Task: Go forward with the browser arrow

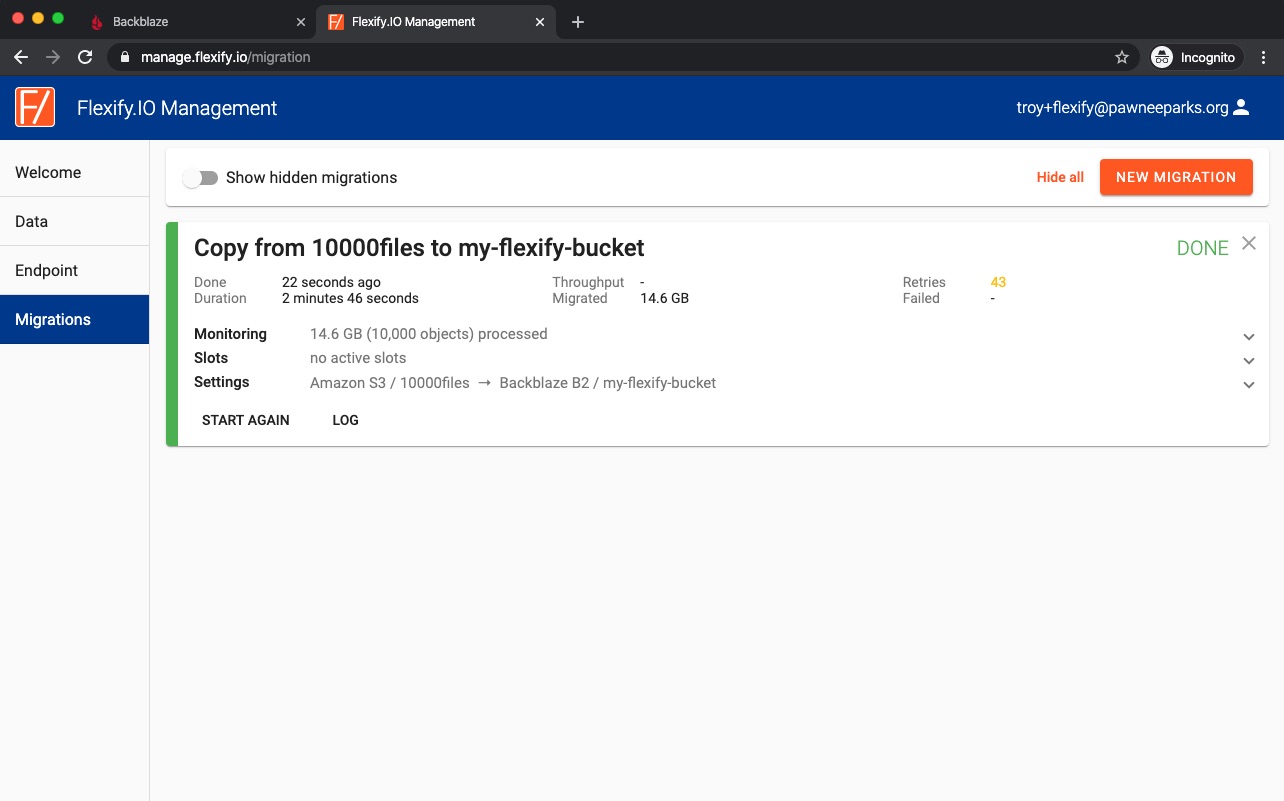Action: click(53, 57)
